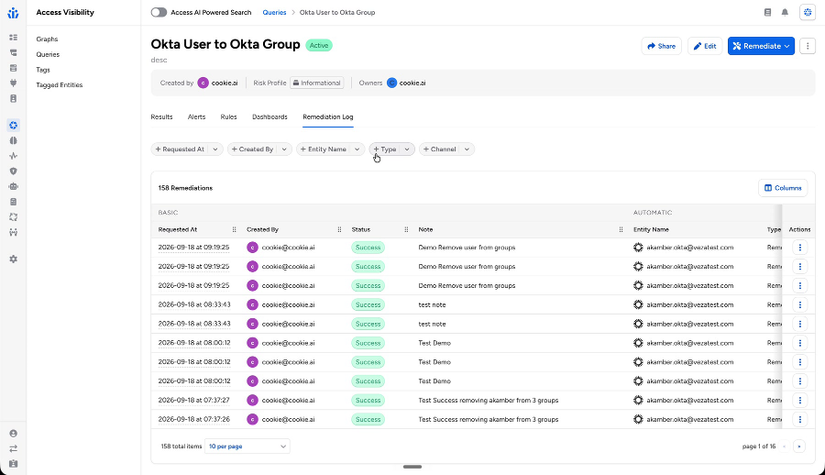Select the highlighted Access Visibility sidebar icon
The image size is (825, 475).
tap(13, 125)
